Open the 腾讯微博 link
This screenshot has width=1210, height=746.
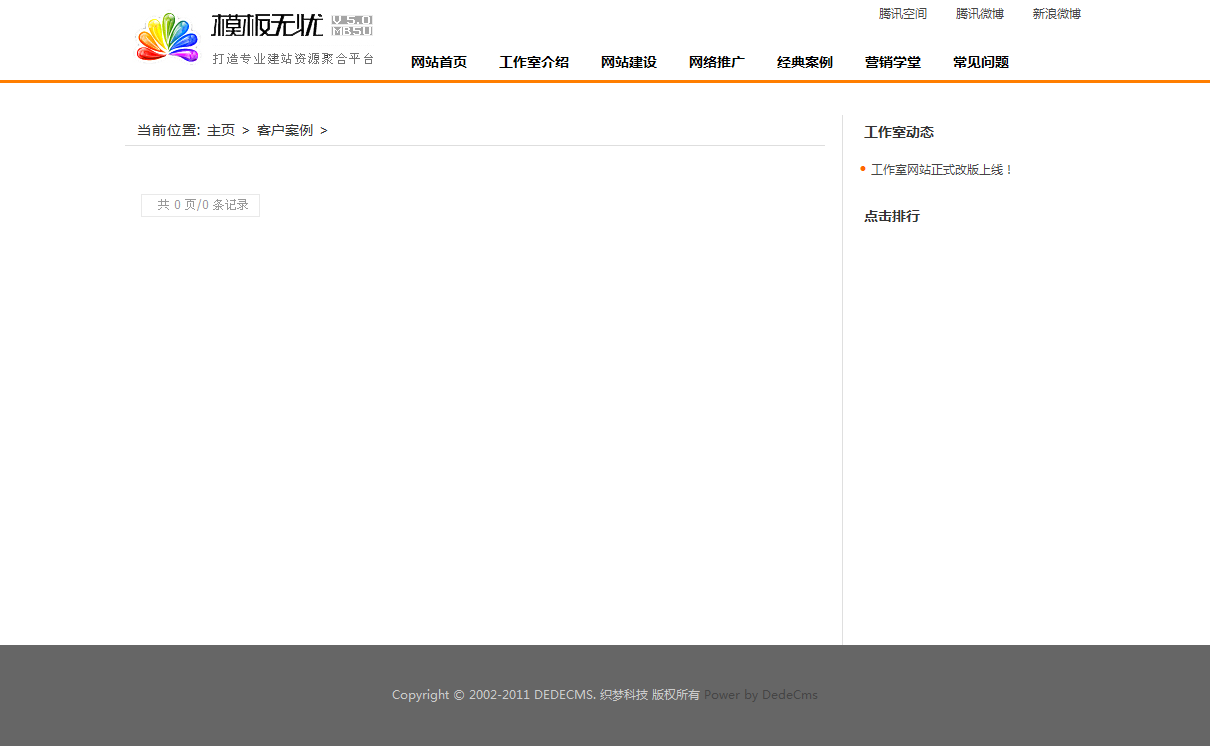click(979, 14)
